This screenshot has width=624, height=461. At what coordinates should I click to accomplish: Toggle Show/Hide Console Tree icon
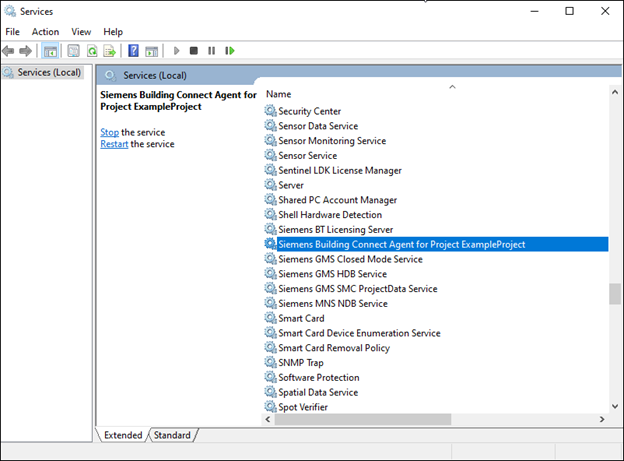point(50,50)
